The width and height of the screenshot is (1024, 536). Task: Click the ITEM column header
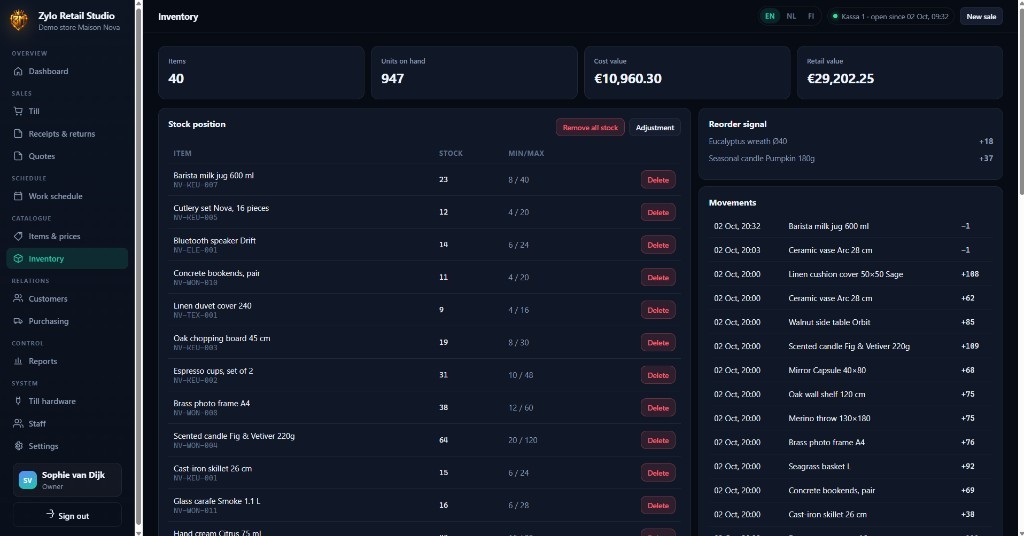click(x=182, y=153)
